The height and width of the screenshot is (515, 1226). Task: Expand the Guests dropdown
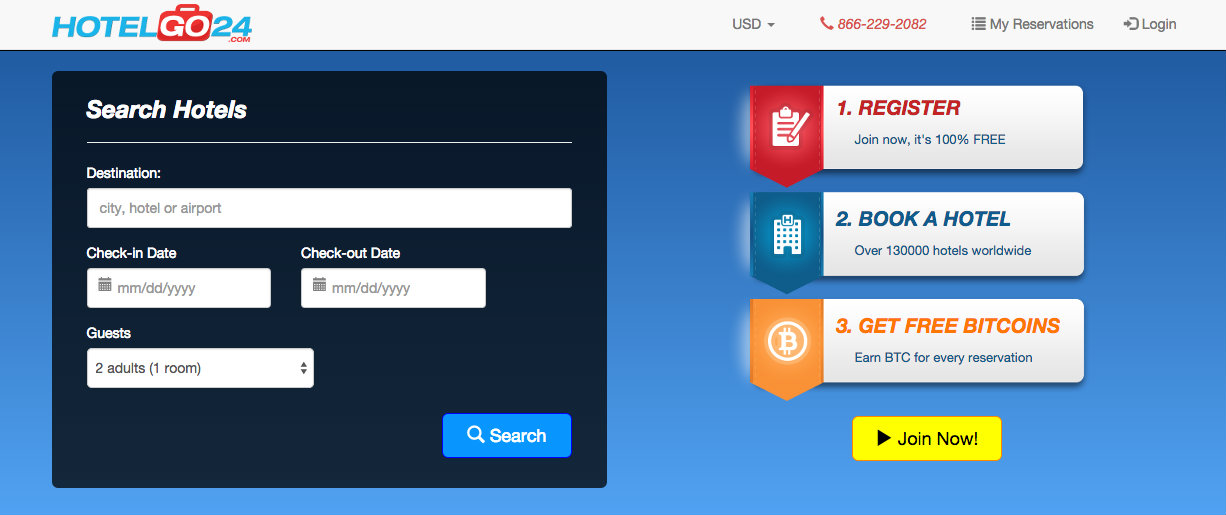coord(200,368)
